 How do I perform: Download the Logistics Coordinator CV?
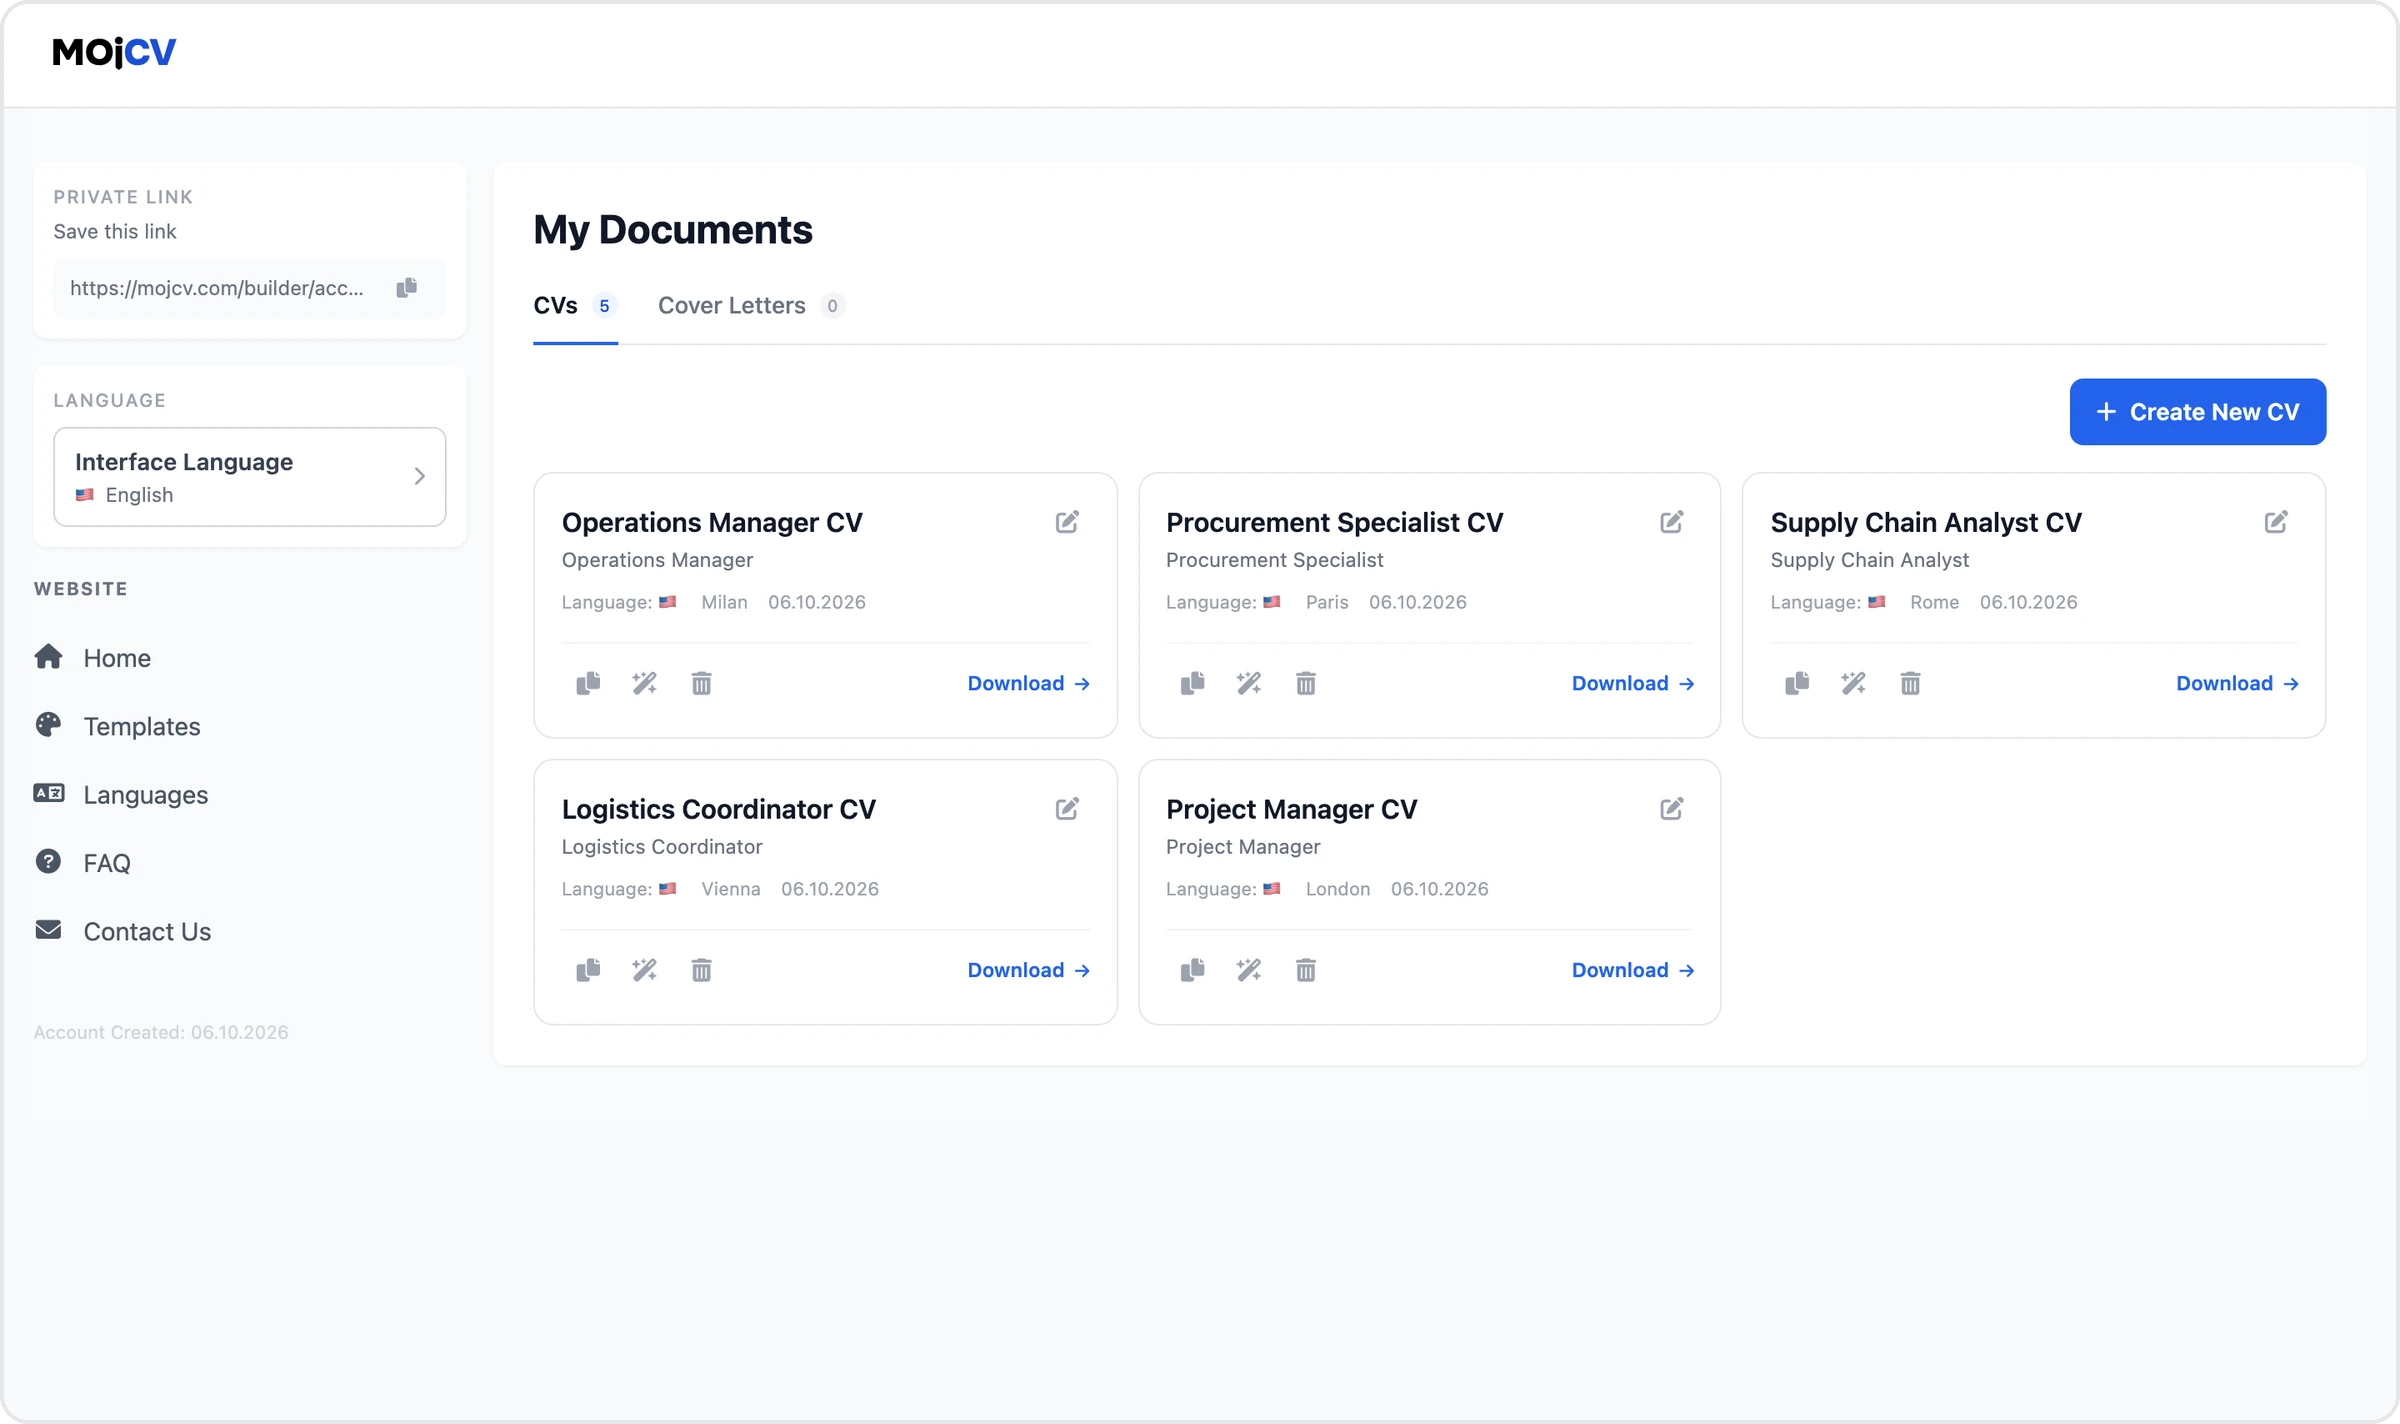(1028, 970)
